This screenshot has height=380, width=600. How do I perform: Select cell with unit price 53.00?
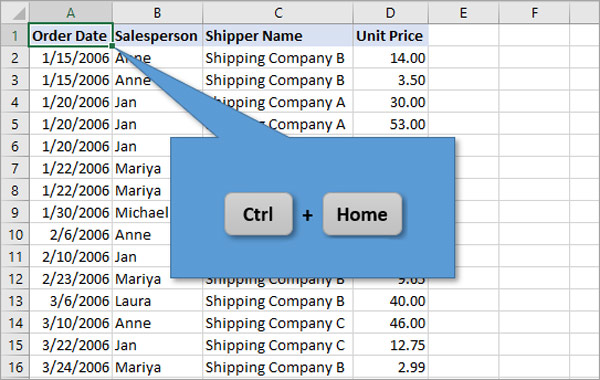[391, 124]
